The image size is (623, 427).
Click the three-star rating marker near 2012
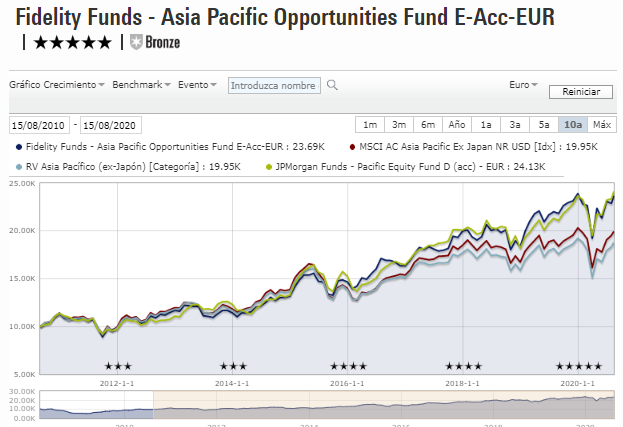[117, 366]
